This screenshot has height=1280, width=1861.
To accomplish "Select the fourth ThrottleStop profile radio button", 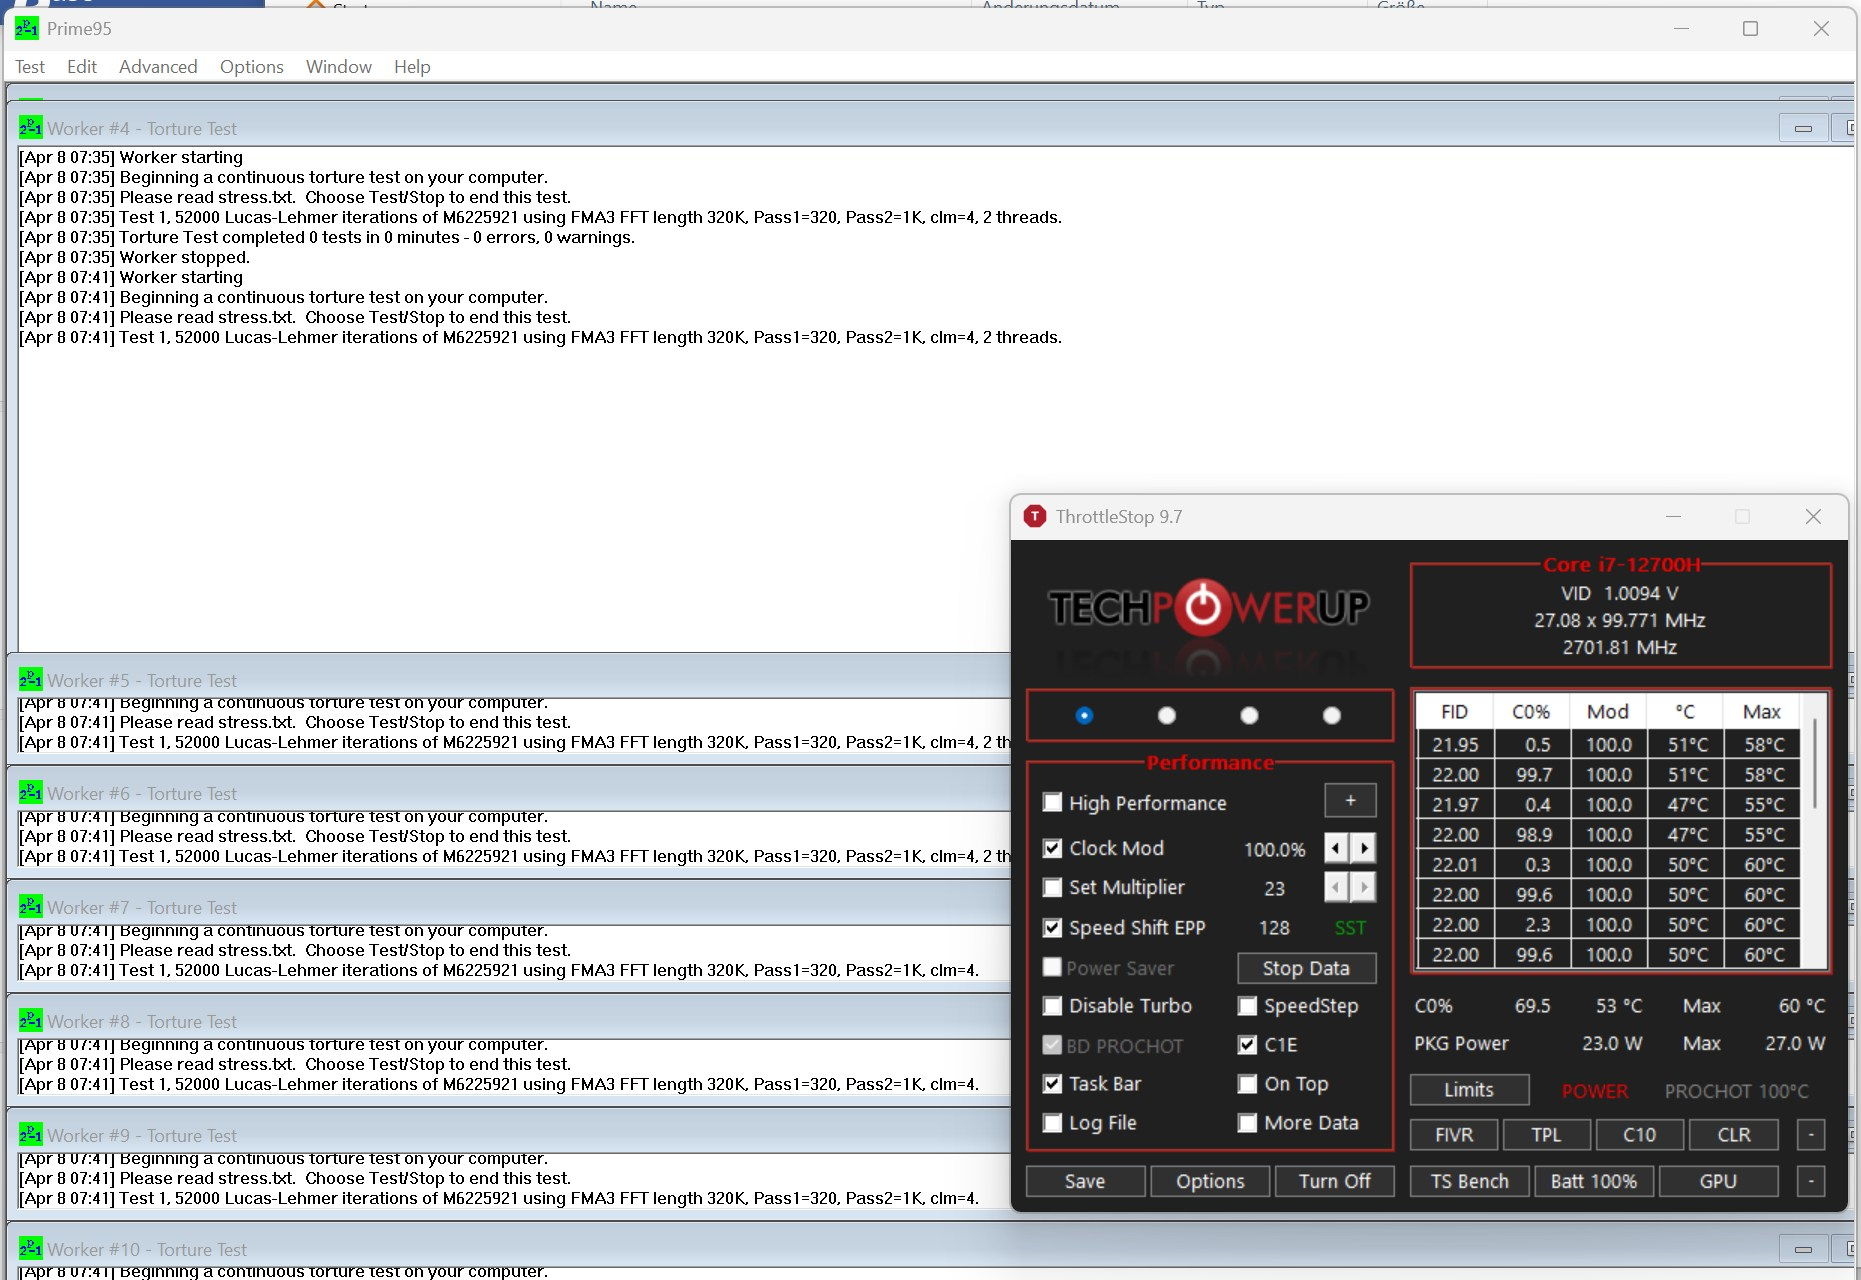I will pos(1331,715).
